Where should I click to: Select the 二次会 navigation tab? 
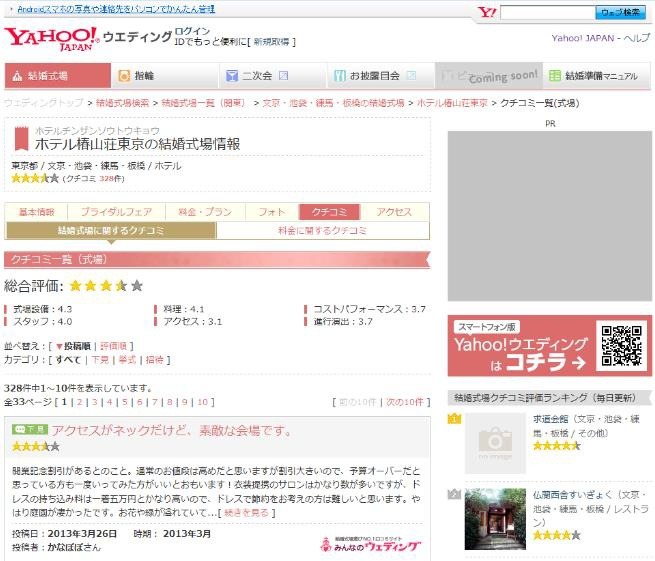coord(273,76)
